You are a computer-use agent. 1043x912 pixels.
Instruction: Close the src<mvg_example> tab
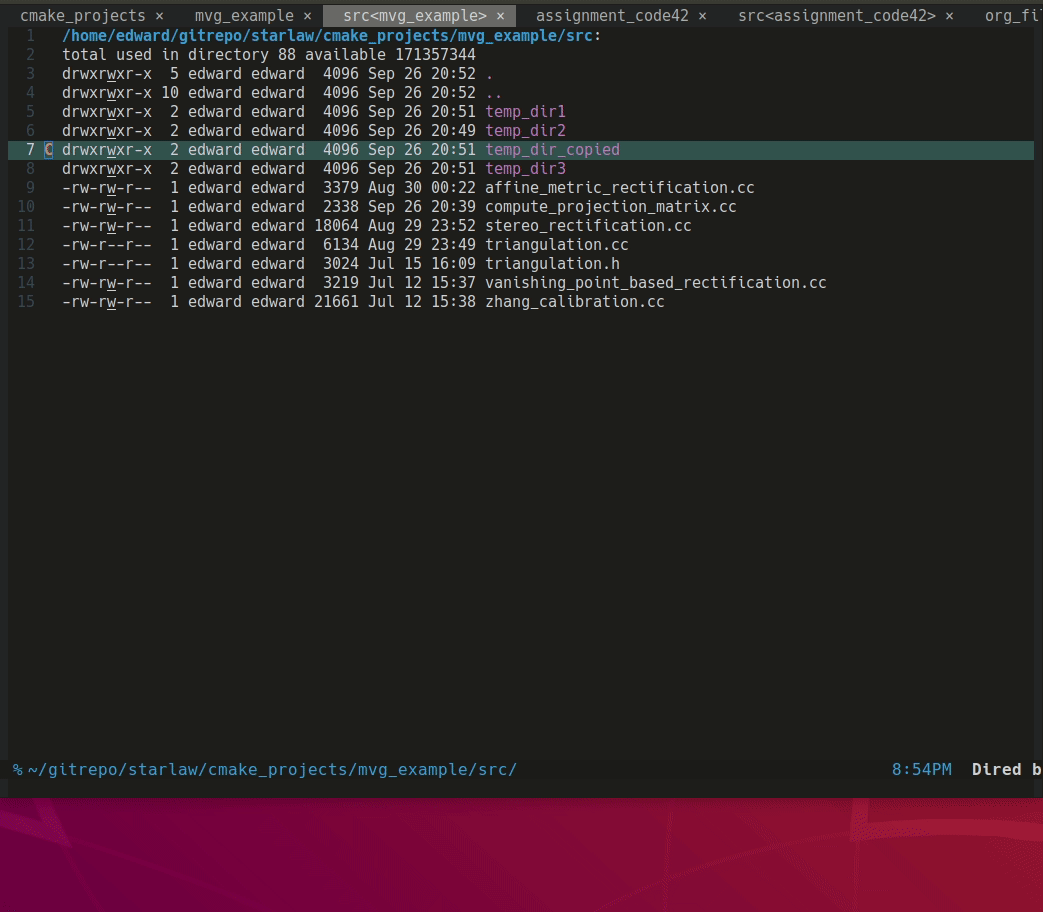coord(501,16)
